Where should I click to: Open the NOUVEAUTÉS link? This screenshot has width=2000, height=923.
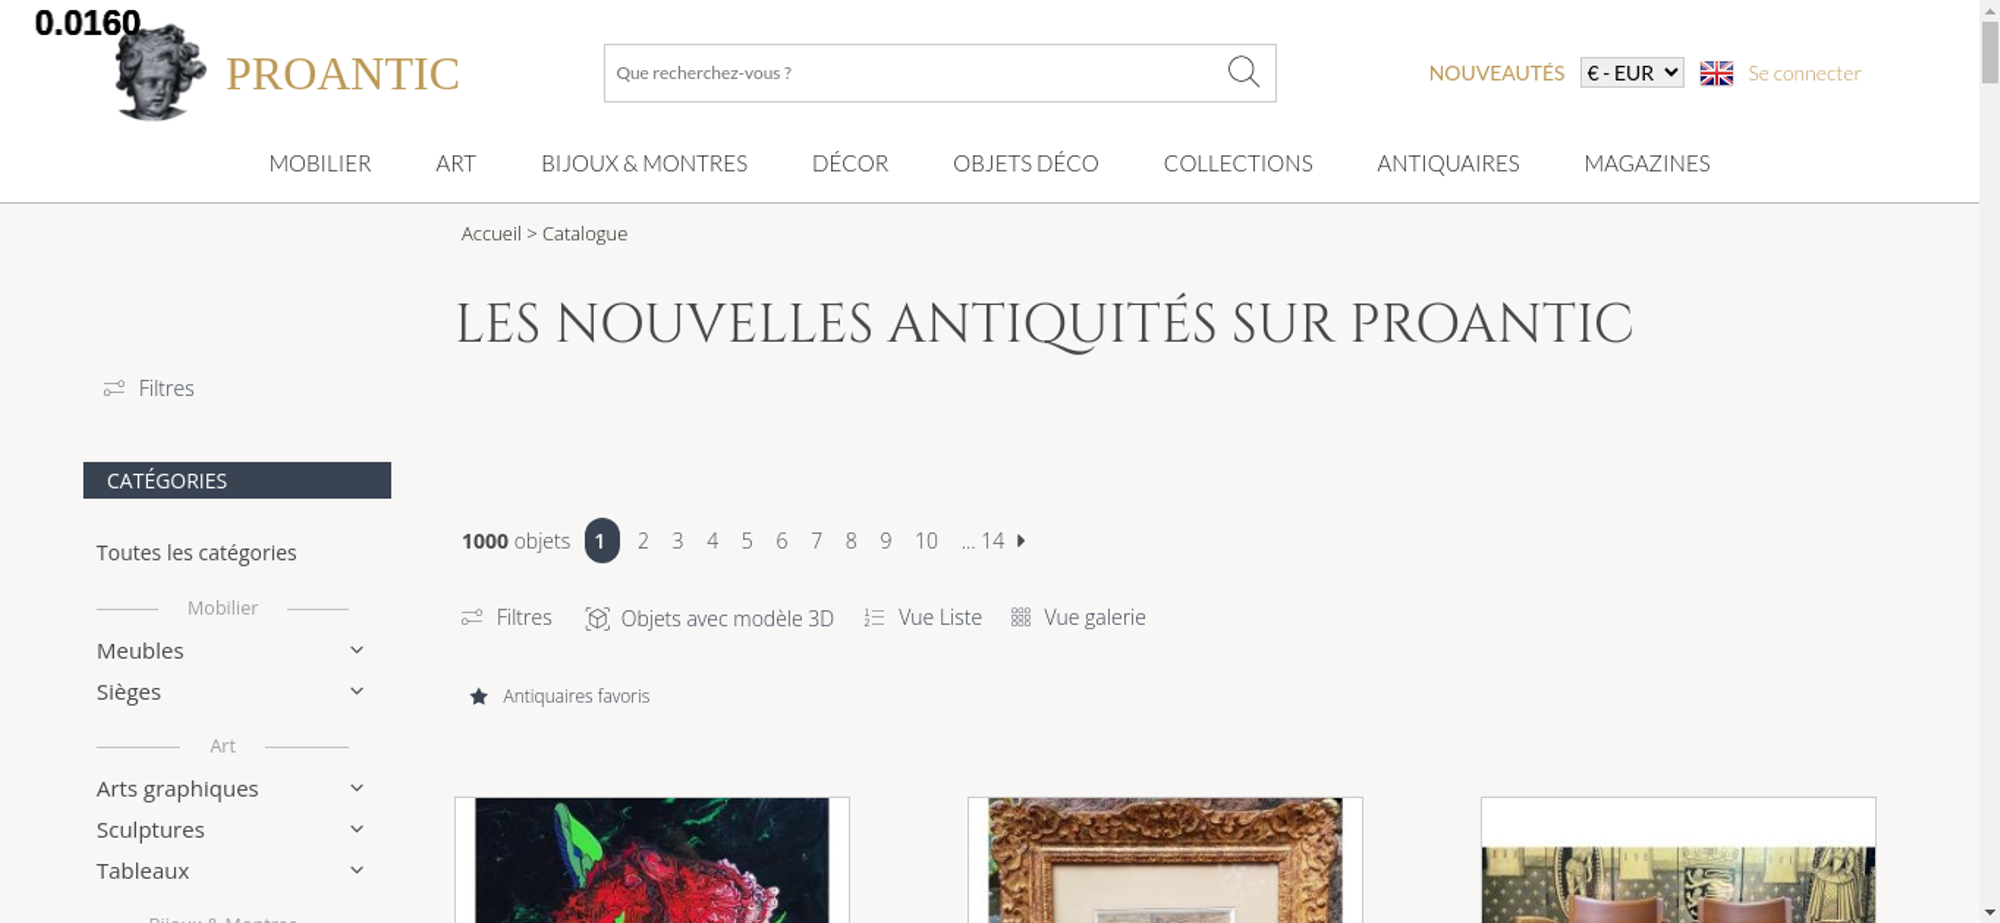[x=1496, y=73]
